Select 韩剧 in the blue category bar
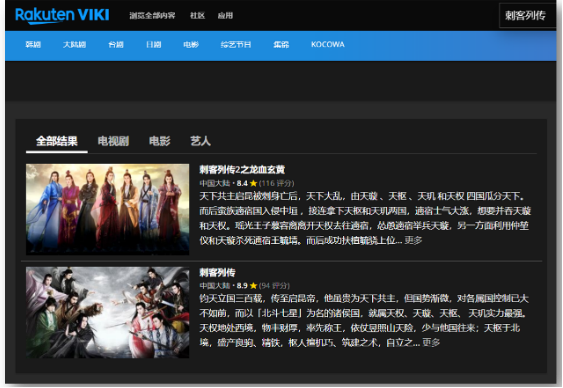 coord(33,45)
